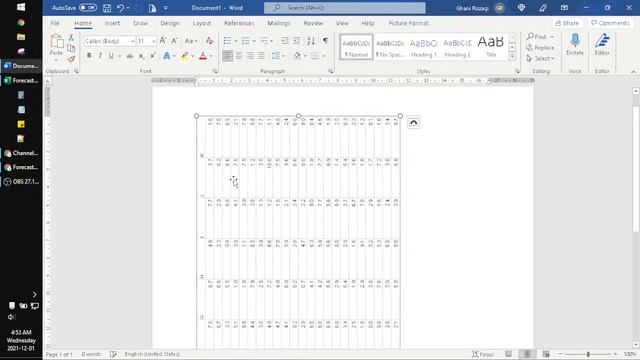
Task: Apply the yellow text highlight color
Action: pos(185,56)
